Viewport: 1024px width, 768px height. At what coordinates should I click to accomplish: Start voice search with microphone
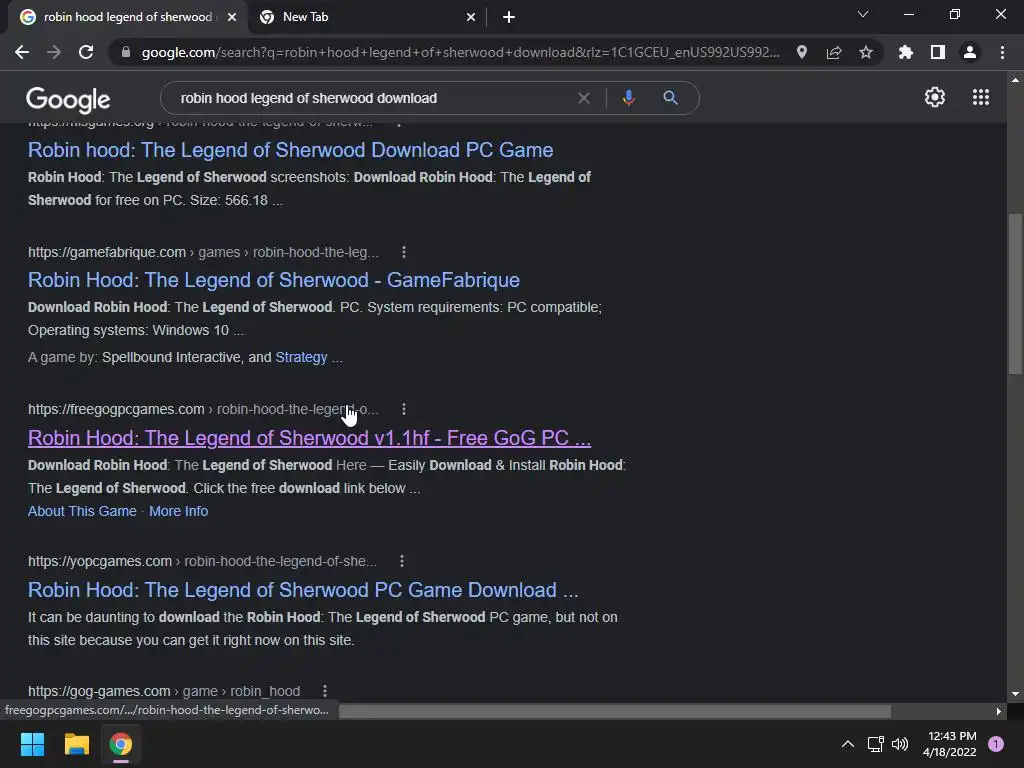[x=628, y=98]
